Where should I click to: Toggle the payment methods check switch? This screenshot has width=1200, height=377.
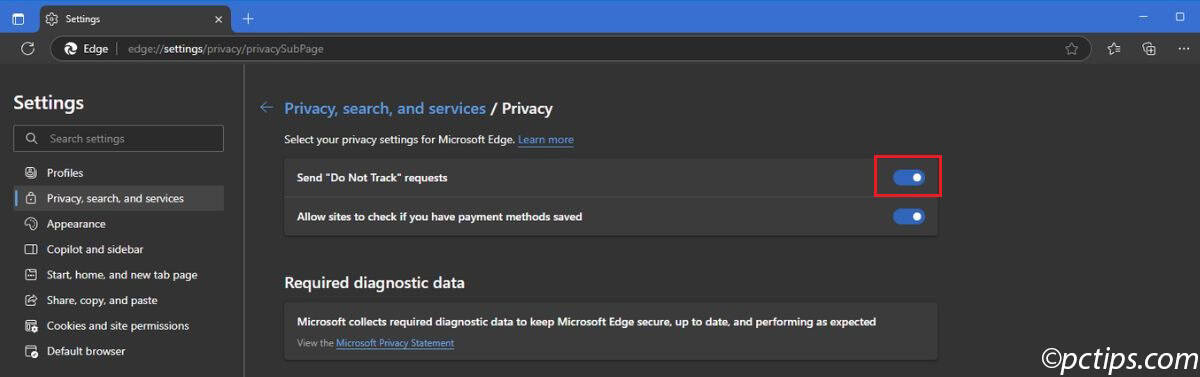click(x=909, y=216)
